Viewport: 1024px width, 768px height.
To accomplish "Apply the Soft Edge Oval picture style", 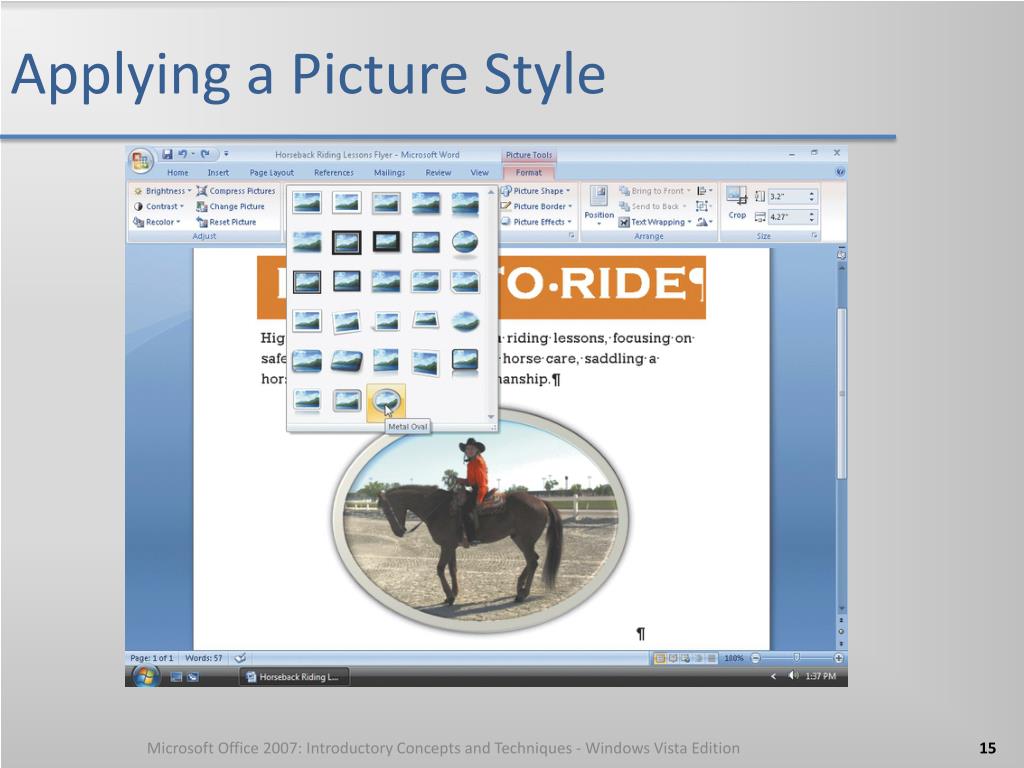I will (464, 321).
